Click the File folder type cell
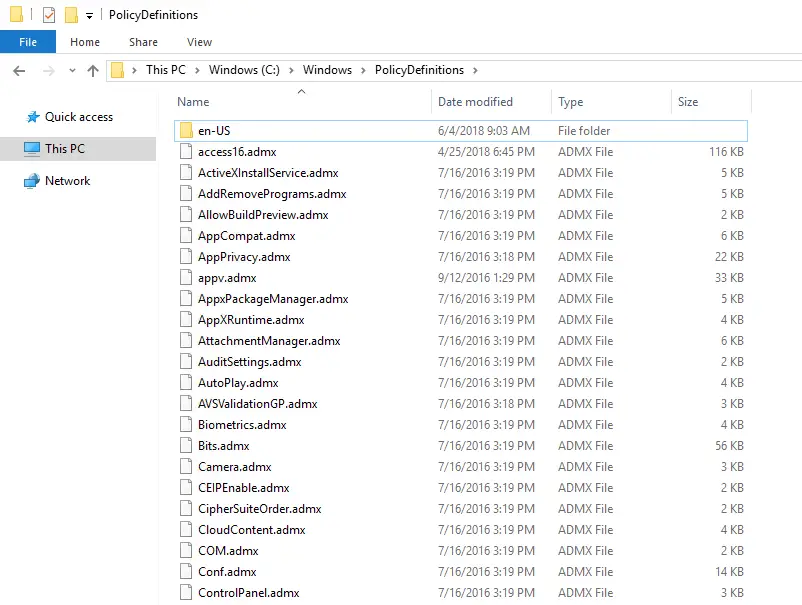The height and width of the screenshot is (605, 802). [584, 131]
